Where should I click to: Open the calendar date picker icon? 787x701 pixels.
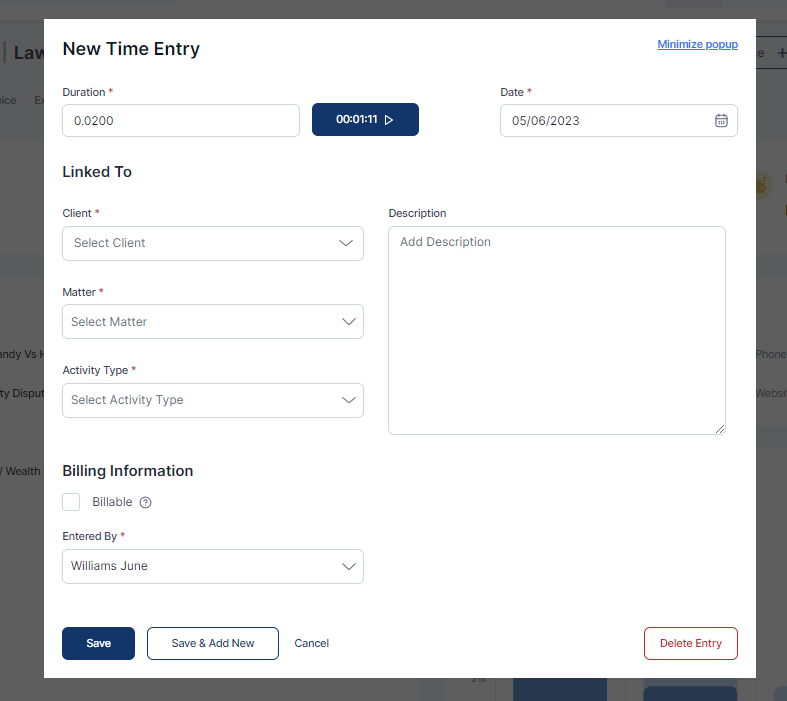(721, 121)
